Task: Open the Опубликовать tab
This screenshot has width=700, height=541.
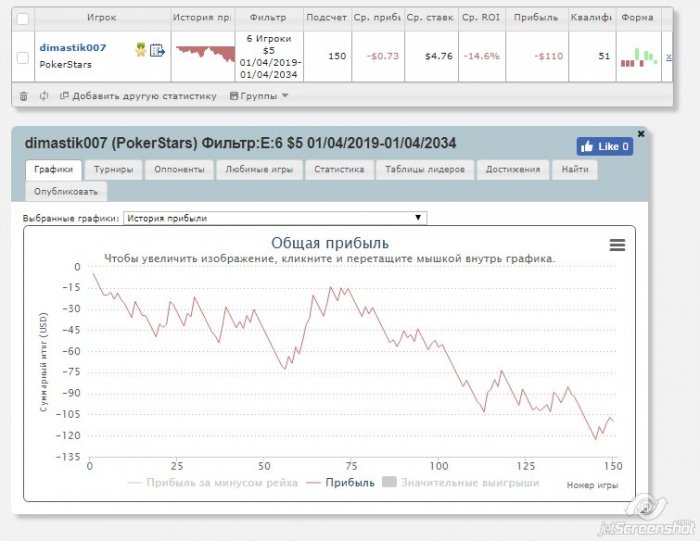Action: pyautogui.click(x=66, y=192)
